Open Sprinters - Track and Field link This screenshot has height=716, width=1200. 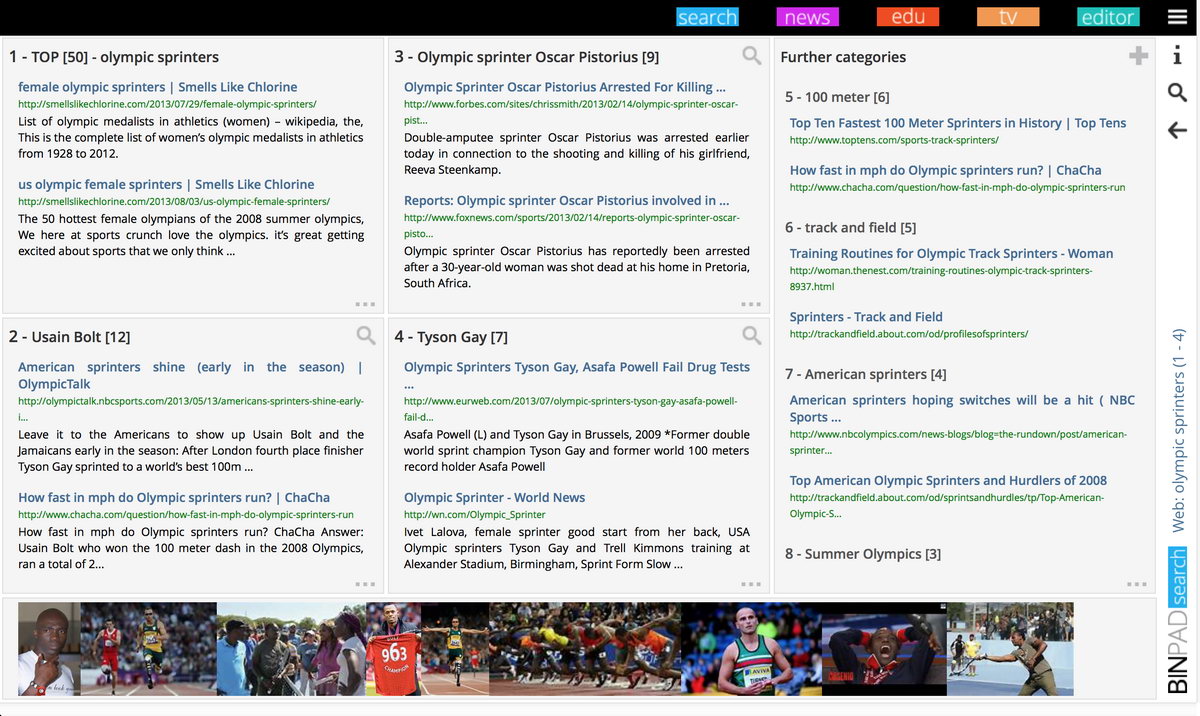pos(866,316)
